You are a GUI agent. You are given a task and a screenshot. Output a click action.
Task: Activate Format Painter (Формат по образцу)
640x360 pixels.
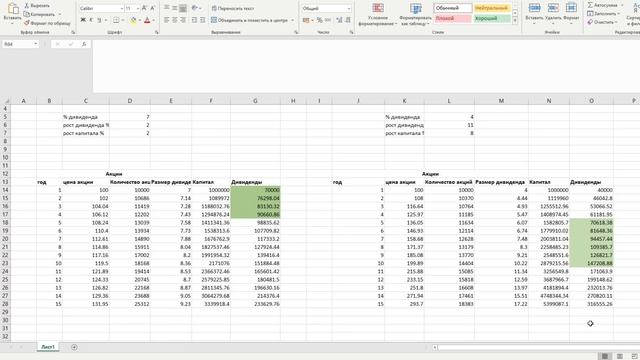click(47, 23)
